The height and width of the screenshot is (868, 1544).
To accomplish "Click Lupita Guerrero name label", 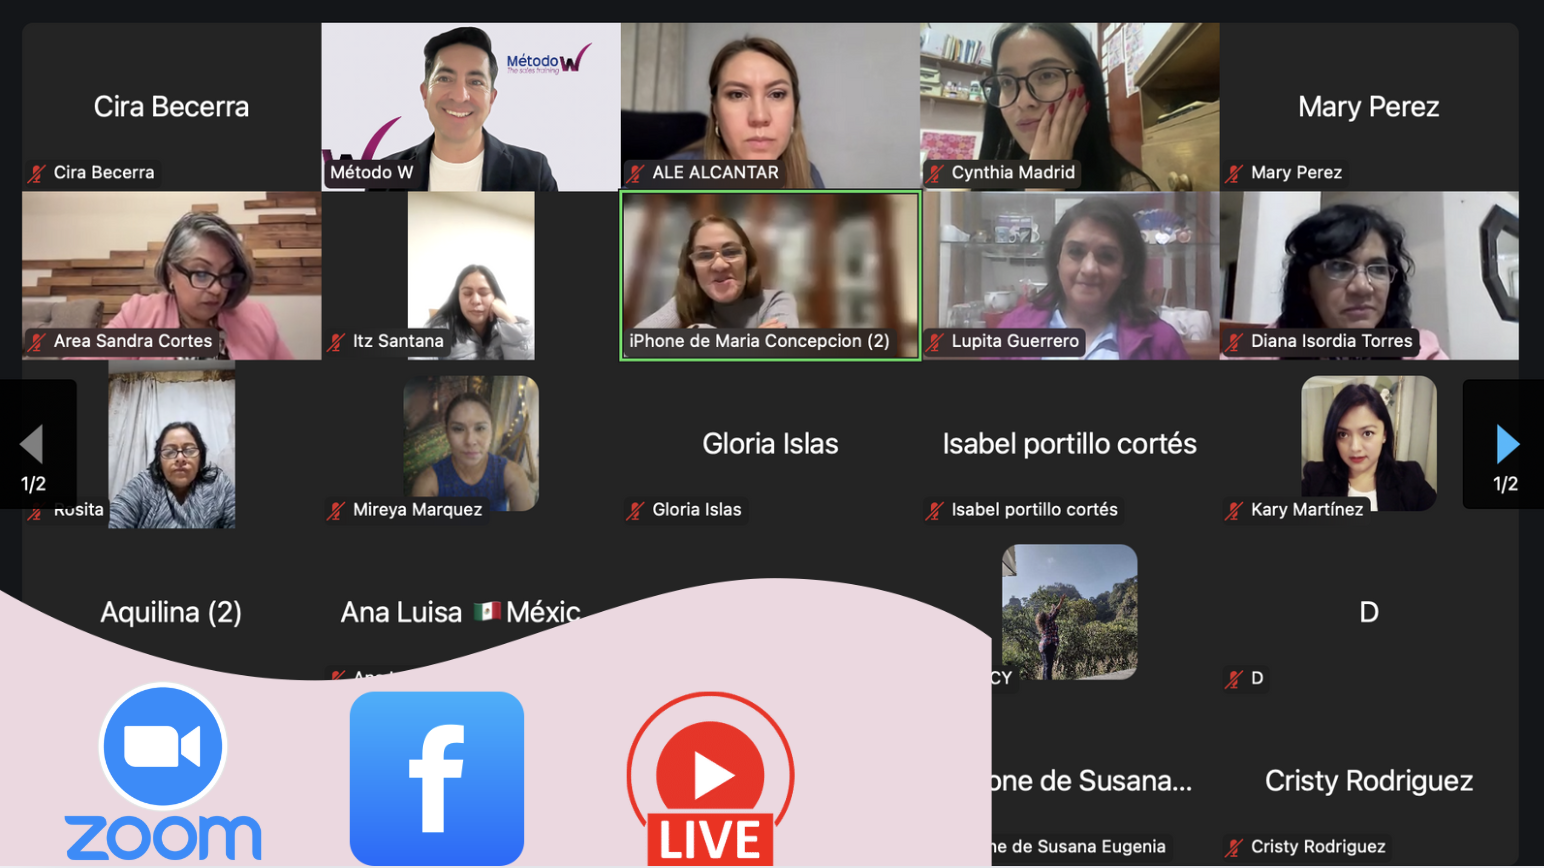I will click(x=1015, y=342).
